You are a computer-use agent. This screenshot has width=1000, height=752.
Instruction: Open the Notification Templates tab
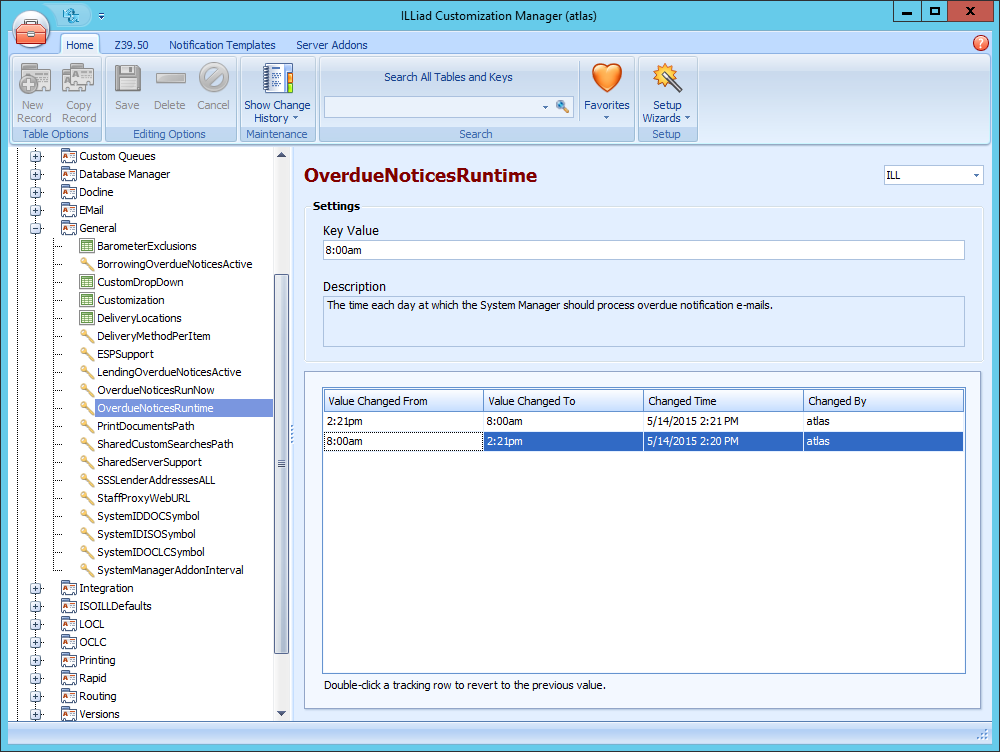click(222, 45)
